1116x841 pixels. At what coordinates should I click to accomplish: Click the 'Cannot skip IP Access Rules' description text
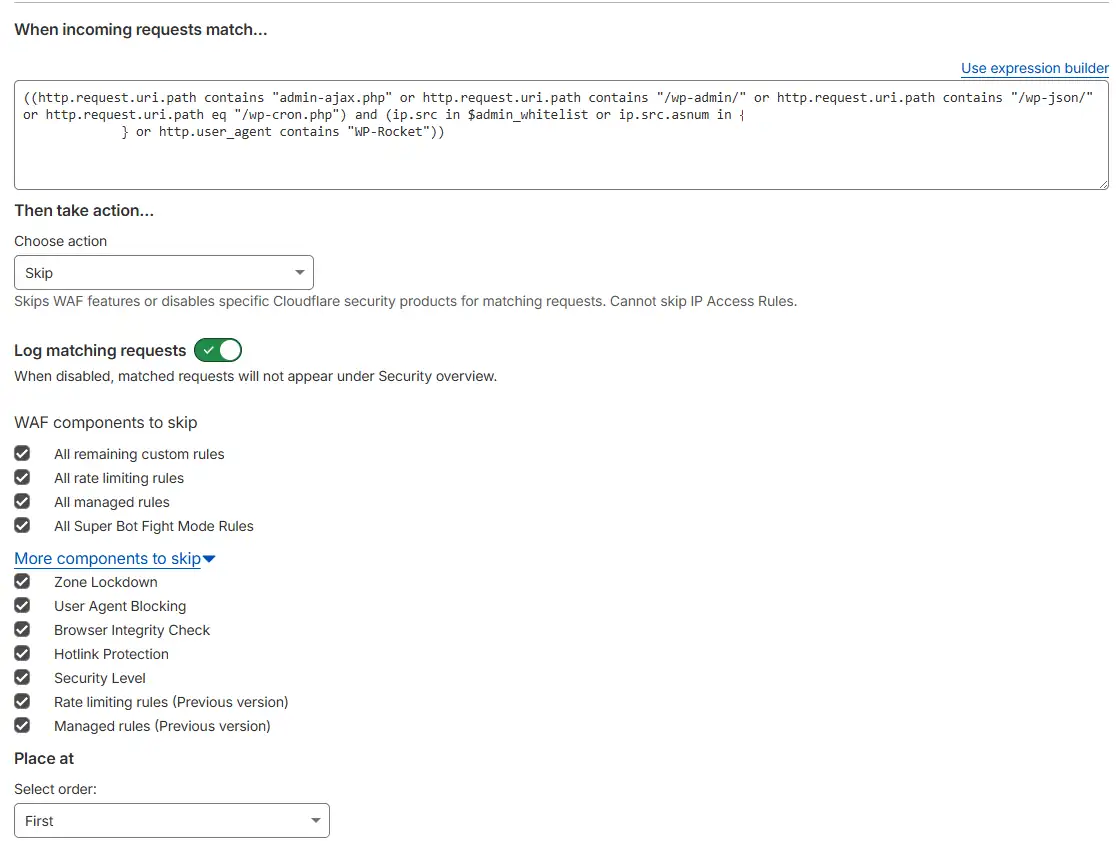coord(703,301)
